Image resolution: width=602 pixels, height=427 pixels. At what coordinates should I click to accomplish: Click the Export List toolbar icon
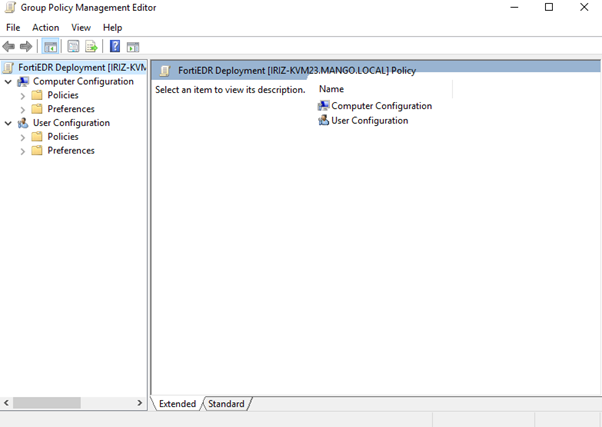tap(91, 46)
